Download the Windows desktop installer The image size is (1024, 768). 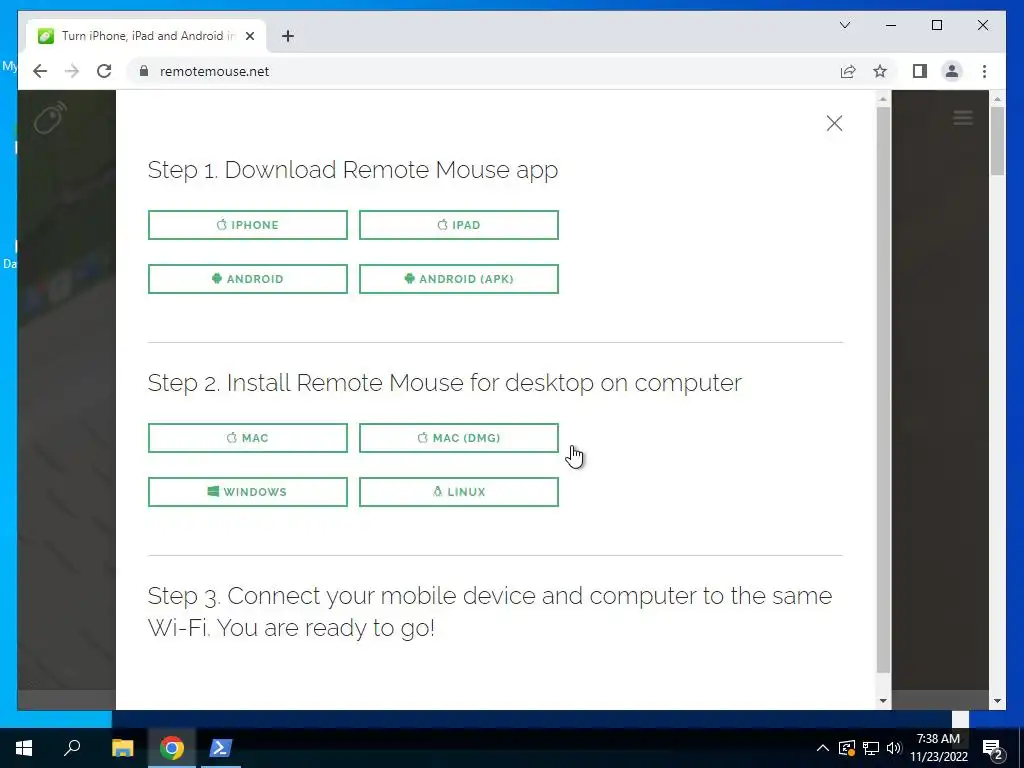[248, 492]
